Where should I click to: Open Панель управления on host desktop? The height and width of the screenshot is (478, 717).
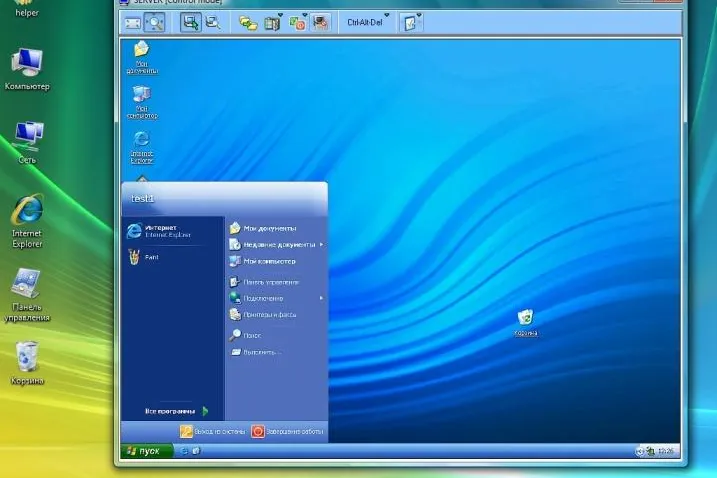27,295
